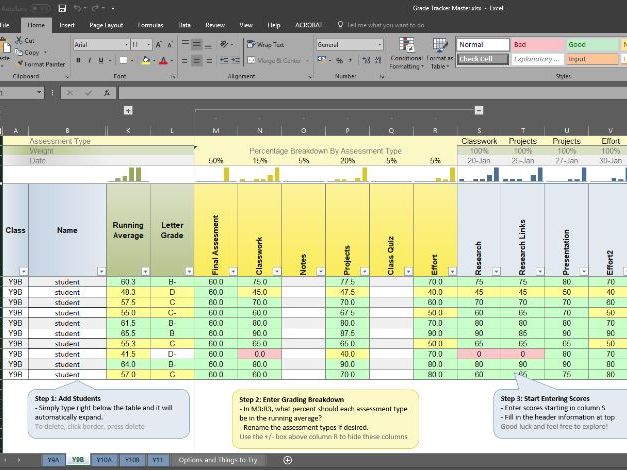Expand hidden columns with the plus box
627x470 pixels.
pos(128,109)
